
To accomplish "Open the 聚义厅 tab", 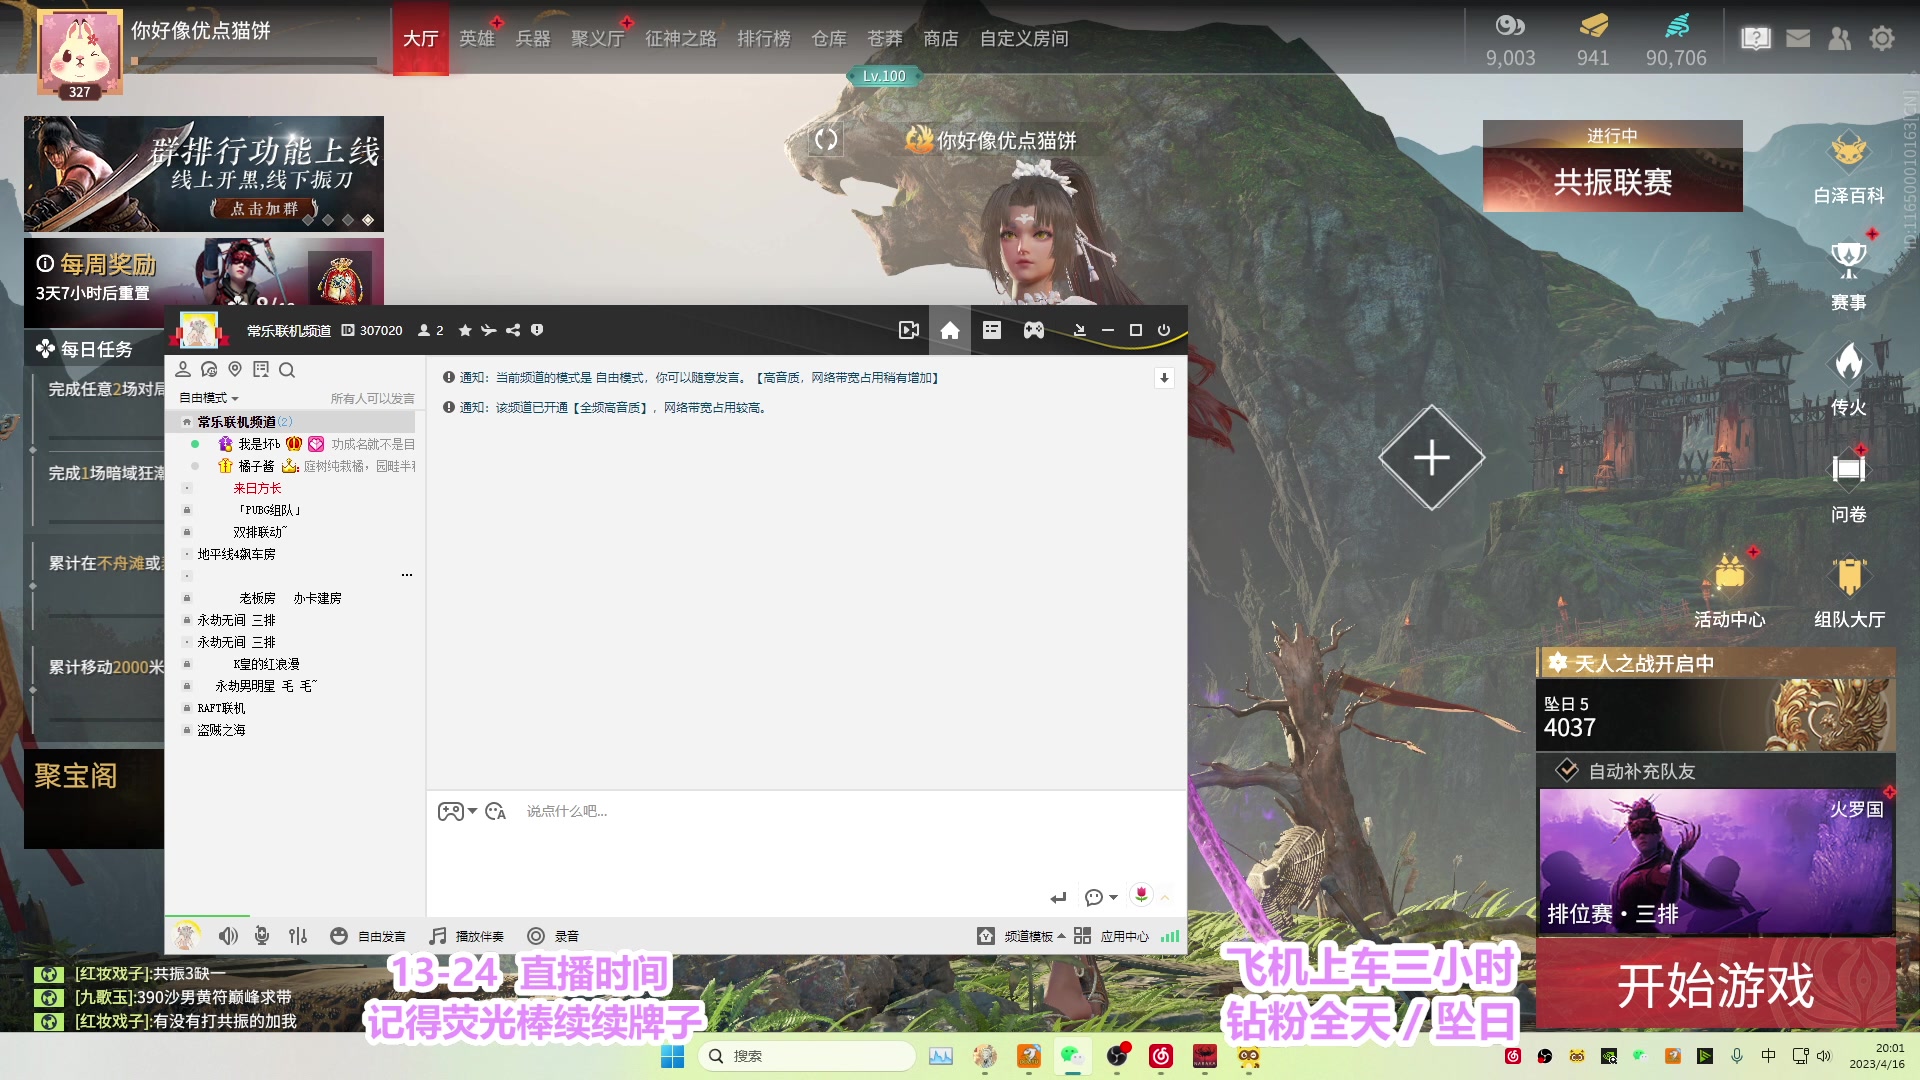I will [598, 38].
